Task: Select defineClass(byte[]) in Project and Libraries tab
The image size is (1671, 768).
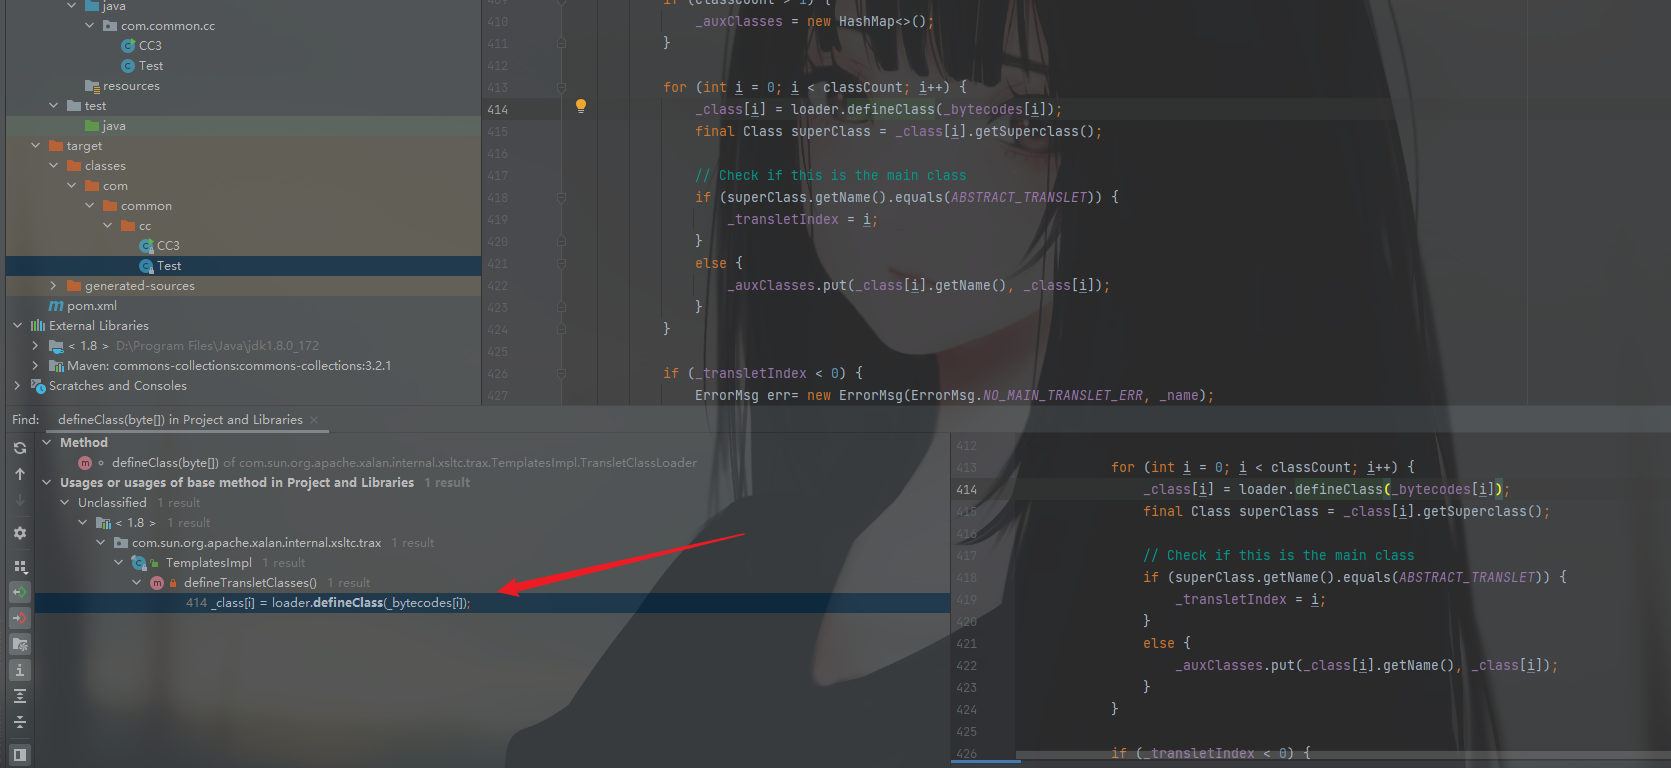Action: [180, 420]
